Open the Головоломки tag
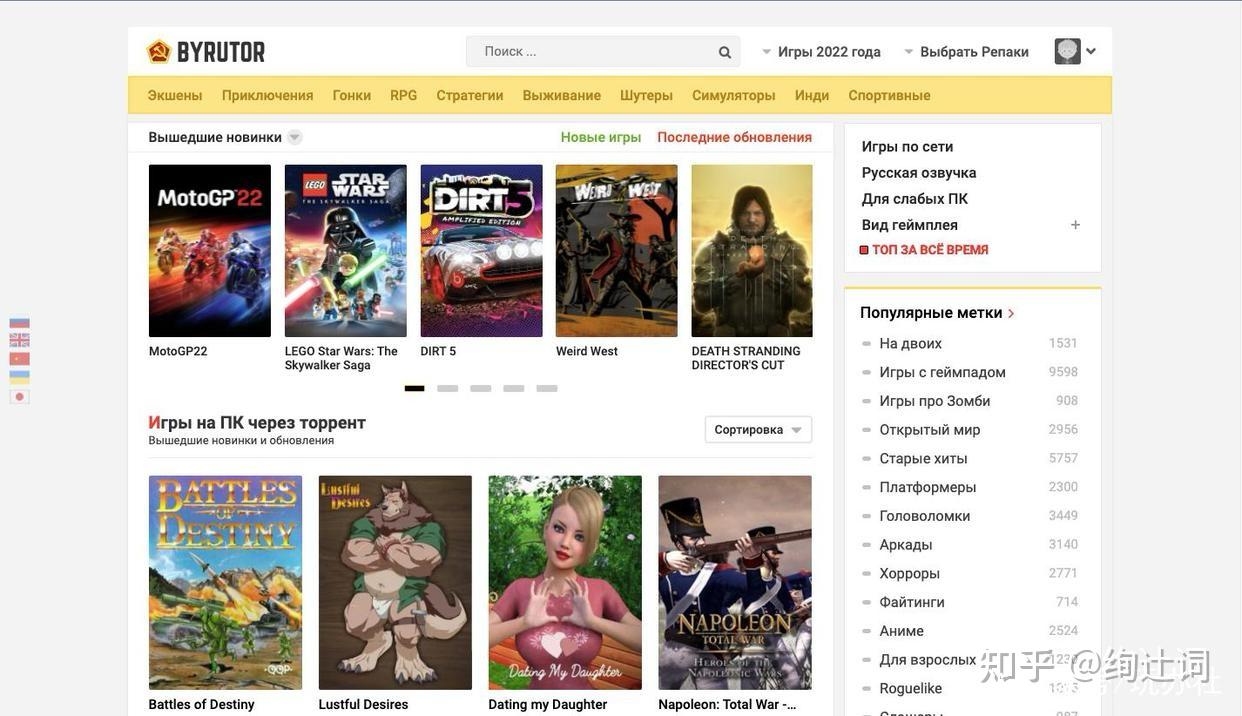The image size is (1242, 716). 925,516
